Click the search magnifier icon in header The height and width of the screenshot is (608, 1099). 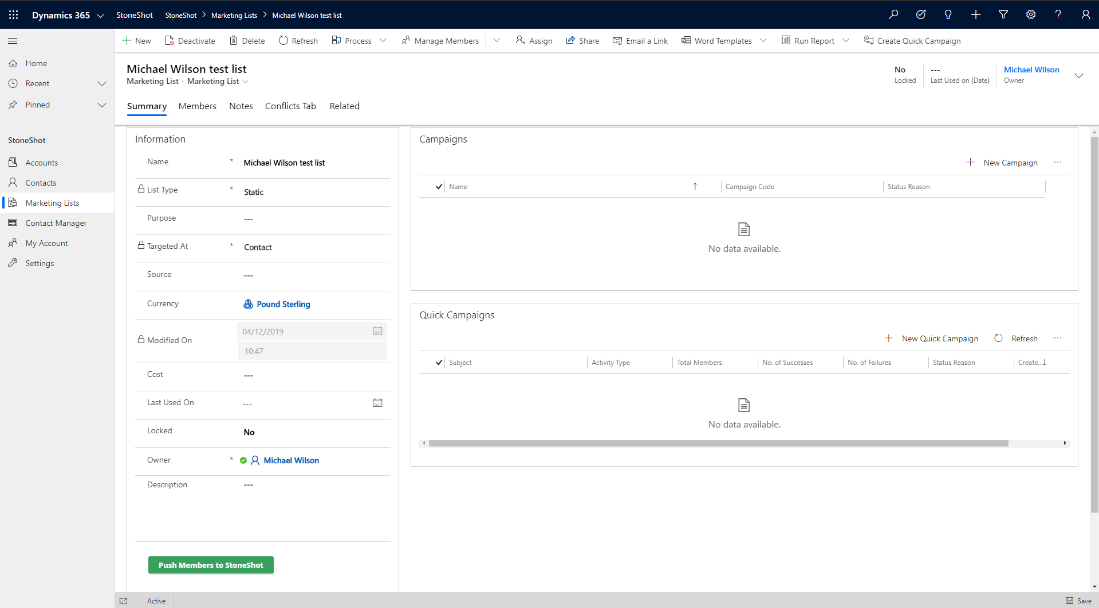[893, 15]
